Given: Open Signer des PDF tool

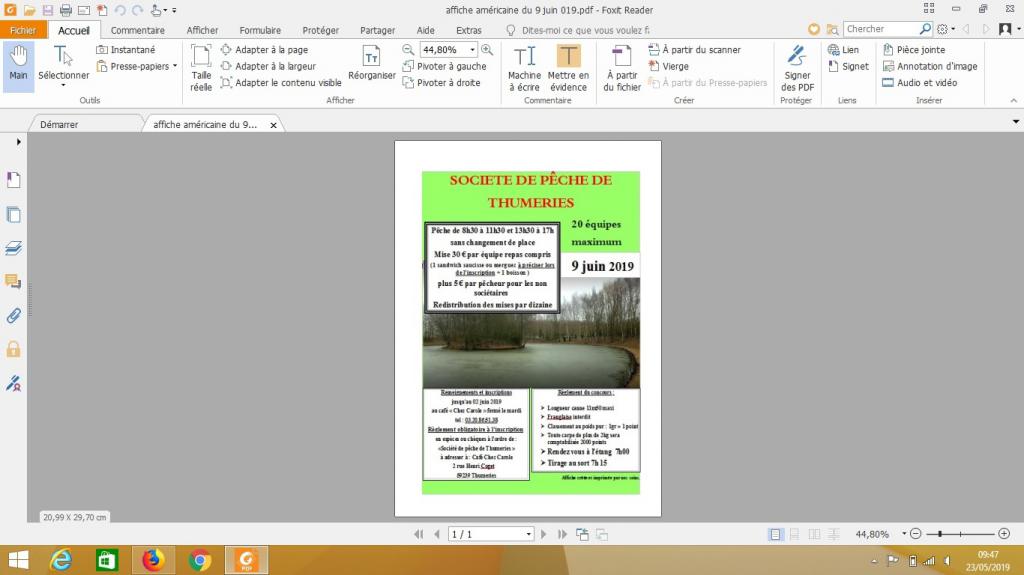Looking at the screenshot, I should coord(797,67).
